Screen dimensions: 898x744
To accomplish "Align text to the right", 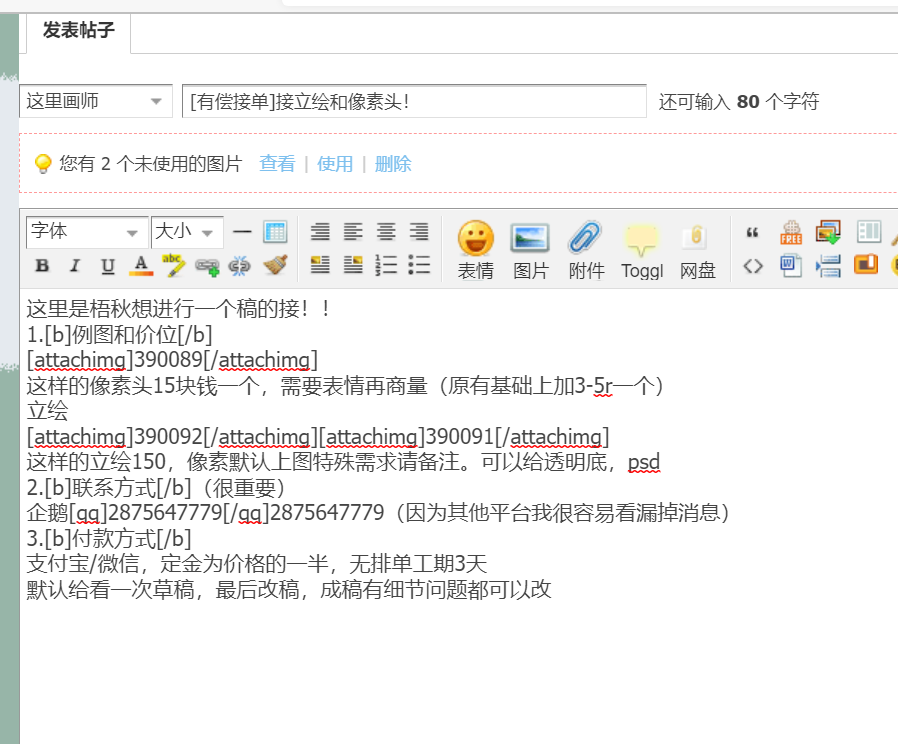I will tap(419, 232).
